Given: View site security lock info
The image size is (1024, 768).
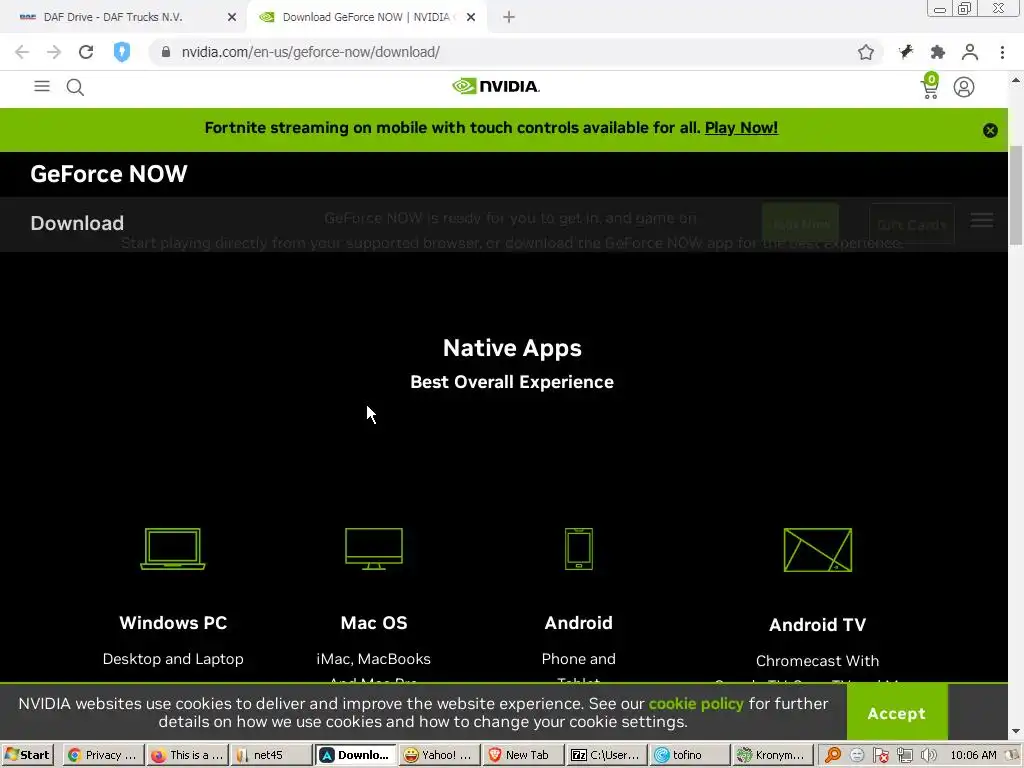Looking at the screenshot, I should pyautogui.click(x=166, y=52).
